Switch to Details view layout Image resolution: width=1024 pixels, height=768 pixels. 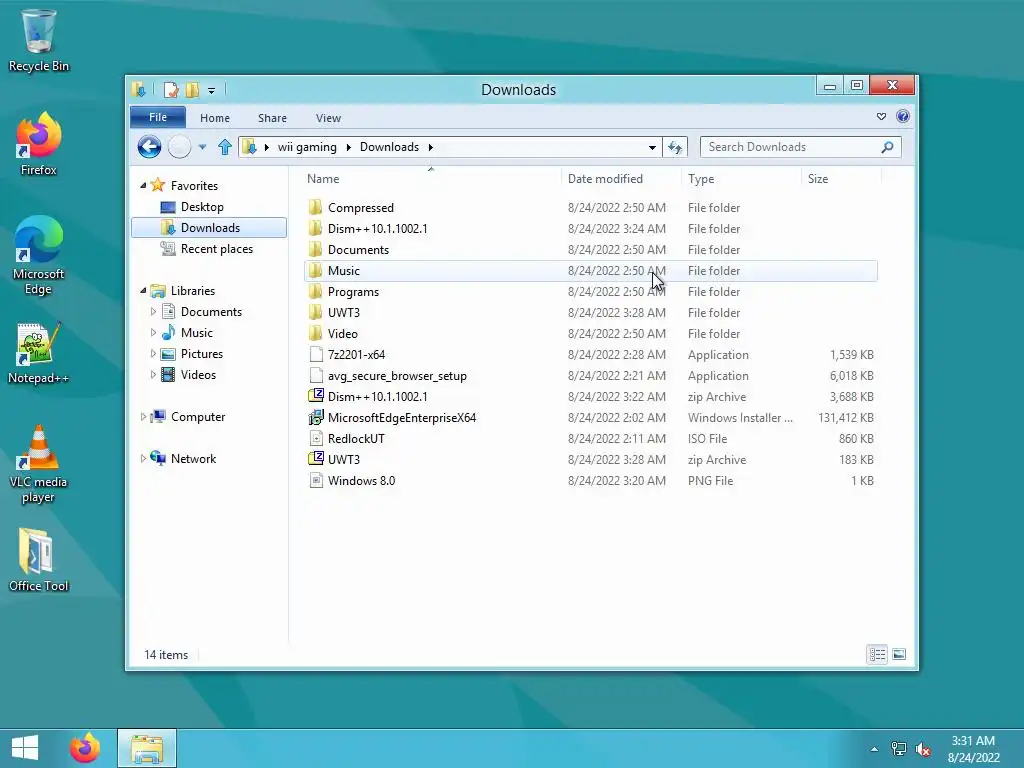coord(877,654)
